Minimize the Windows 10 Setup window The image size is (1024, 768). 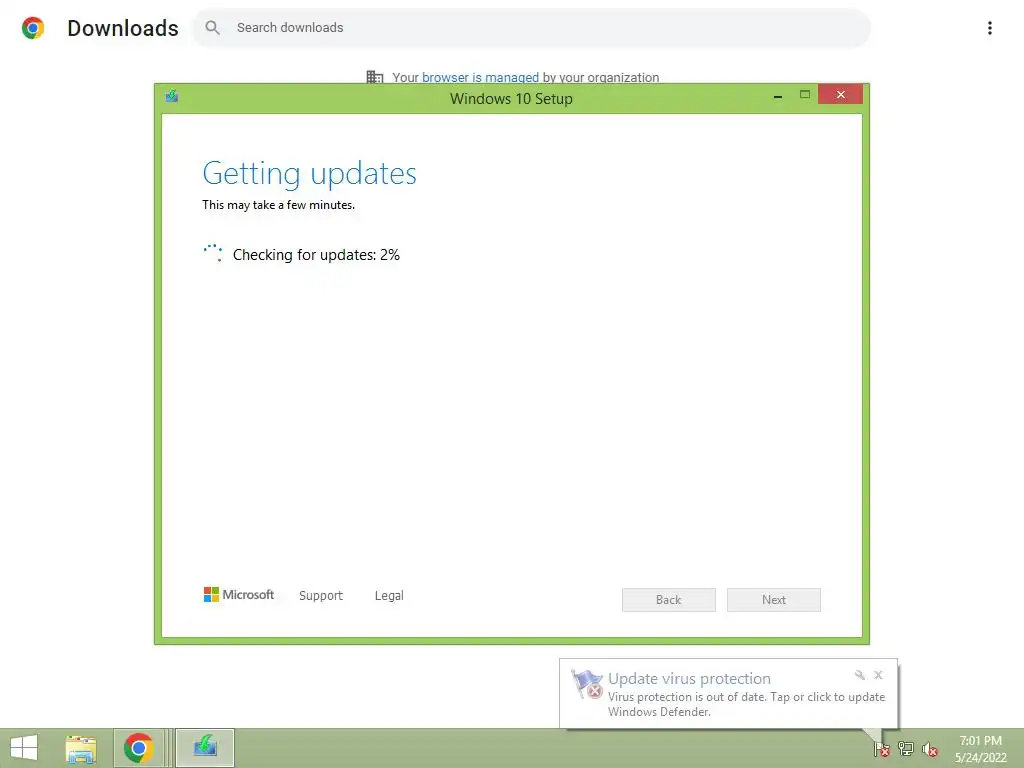778,96
